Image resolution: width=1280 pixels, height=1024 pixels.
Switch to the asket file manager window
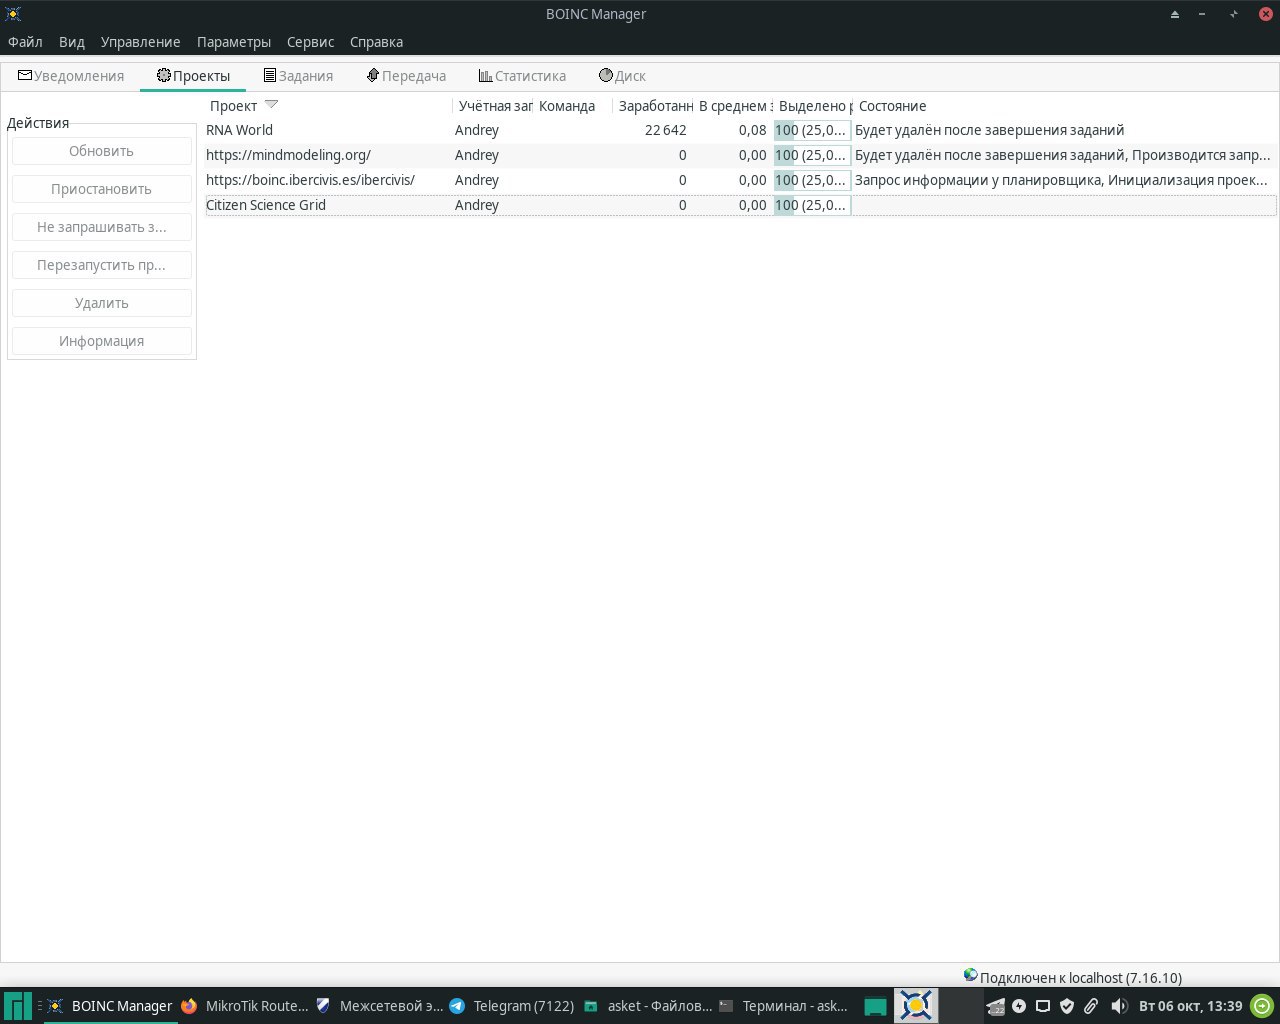pyautogui.click(x=647, y=1006)
